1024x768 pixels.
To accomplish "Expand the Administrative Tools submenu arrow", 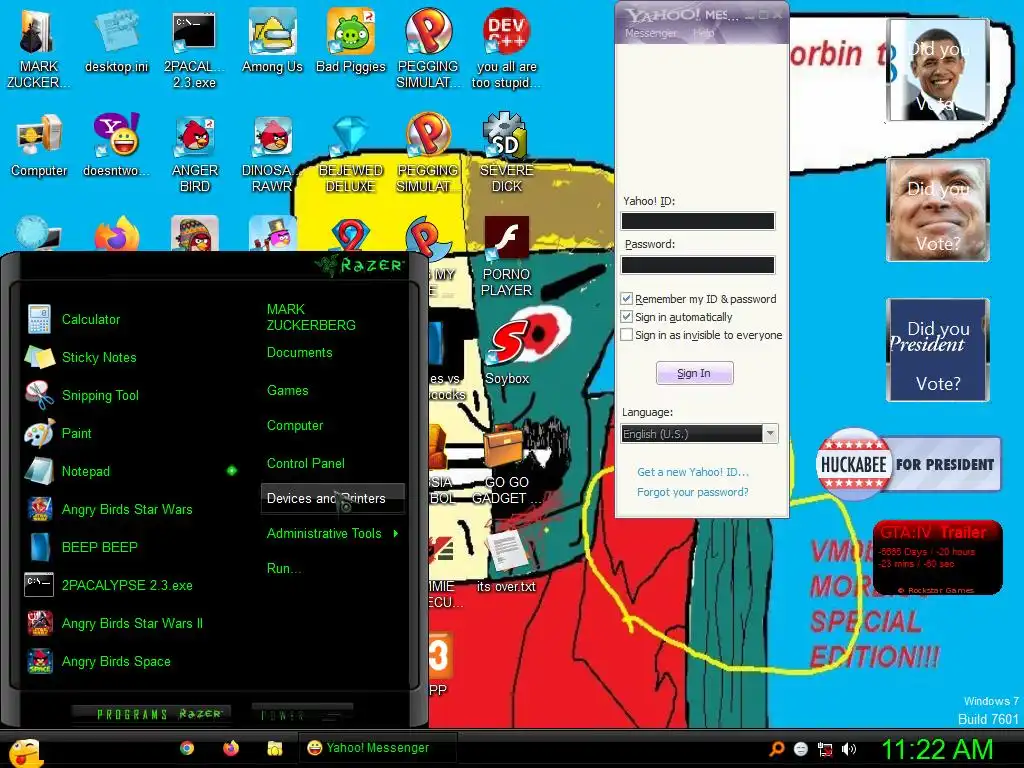I will click(x=396, y=534).
